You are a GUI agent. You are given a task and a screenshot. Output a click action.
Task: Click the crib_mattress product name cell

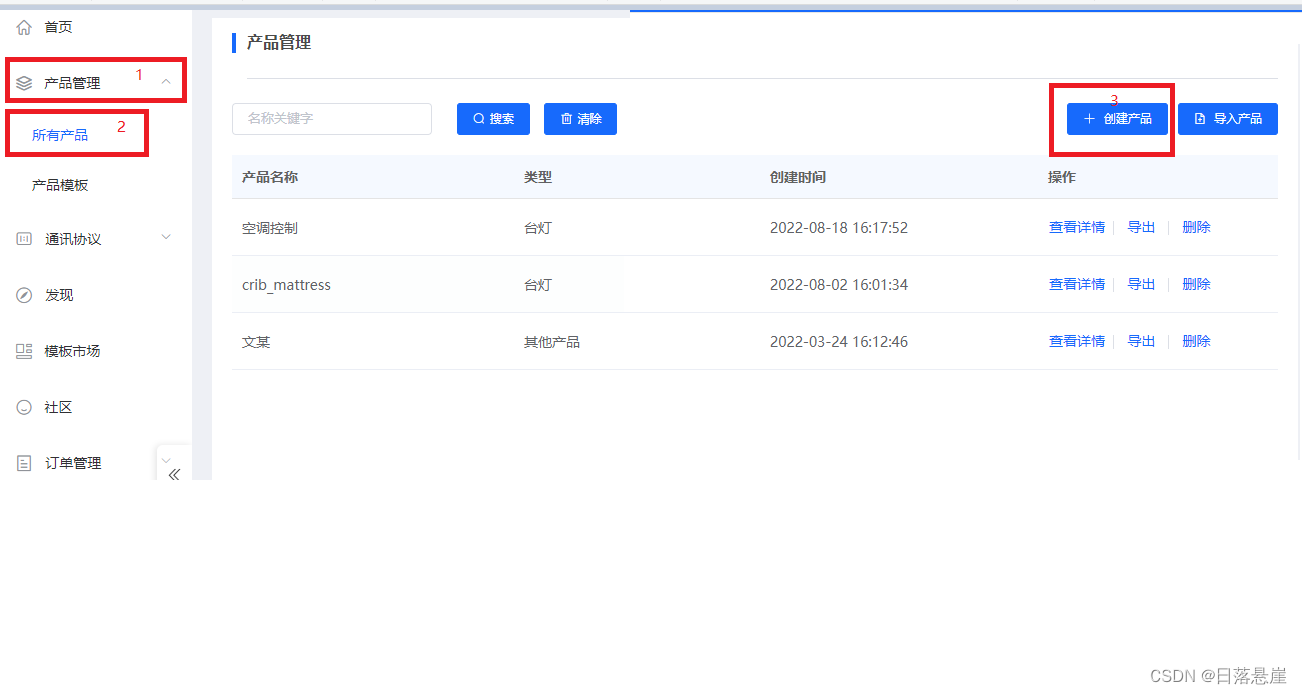[x=286, y=285]
